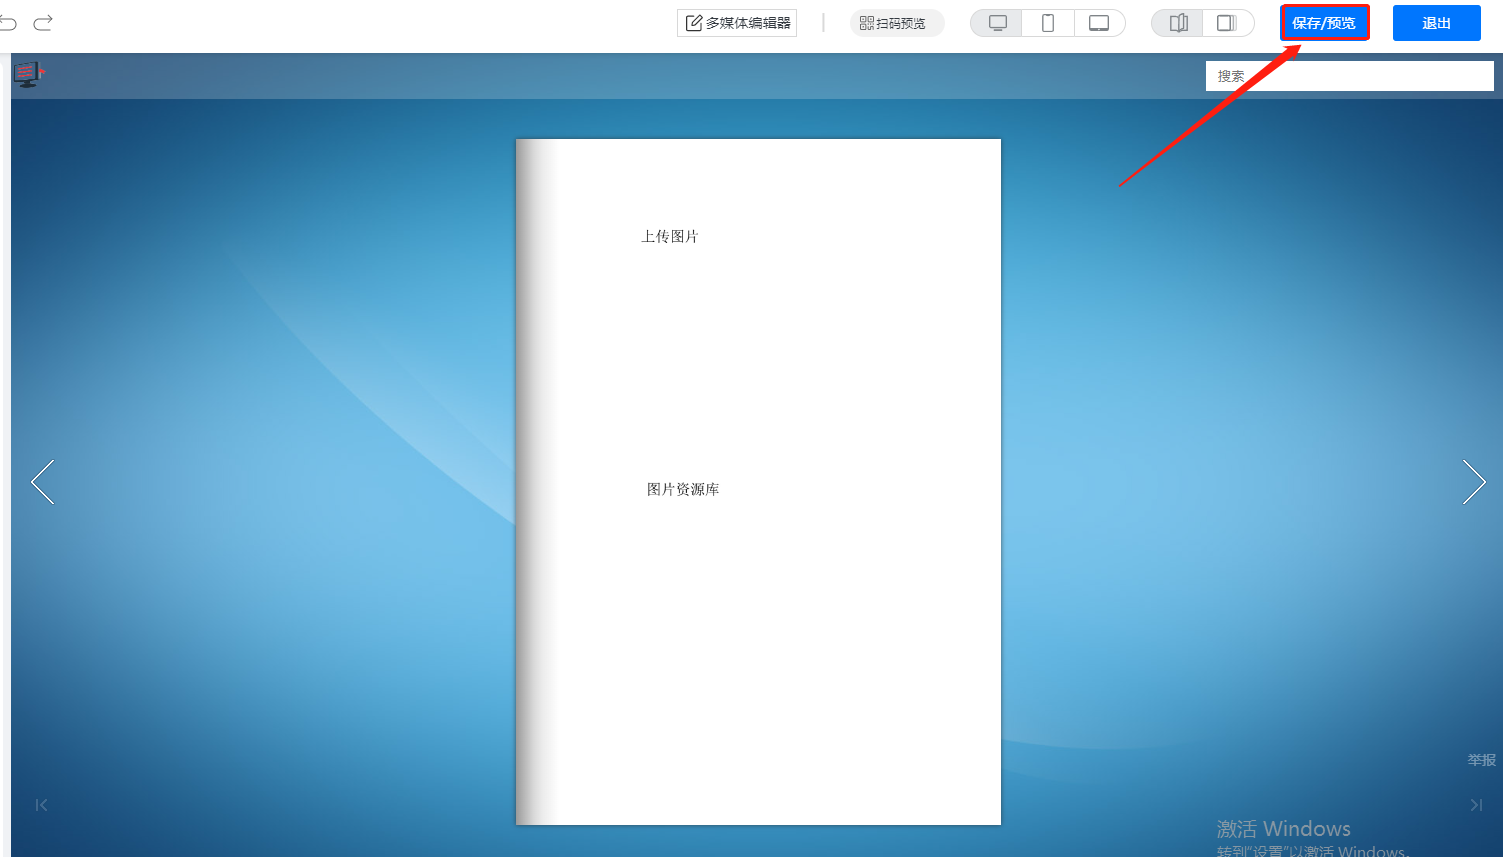The height and width of the screenshot is (857, 1503).
Task: Click the 搜索 search field
Action: pos(1349,76)
